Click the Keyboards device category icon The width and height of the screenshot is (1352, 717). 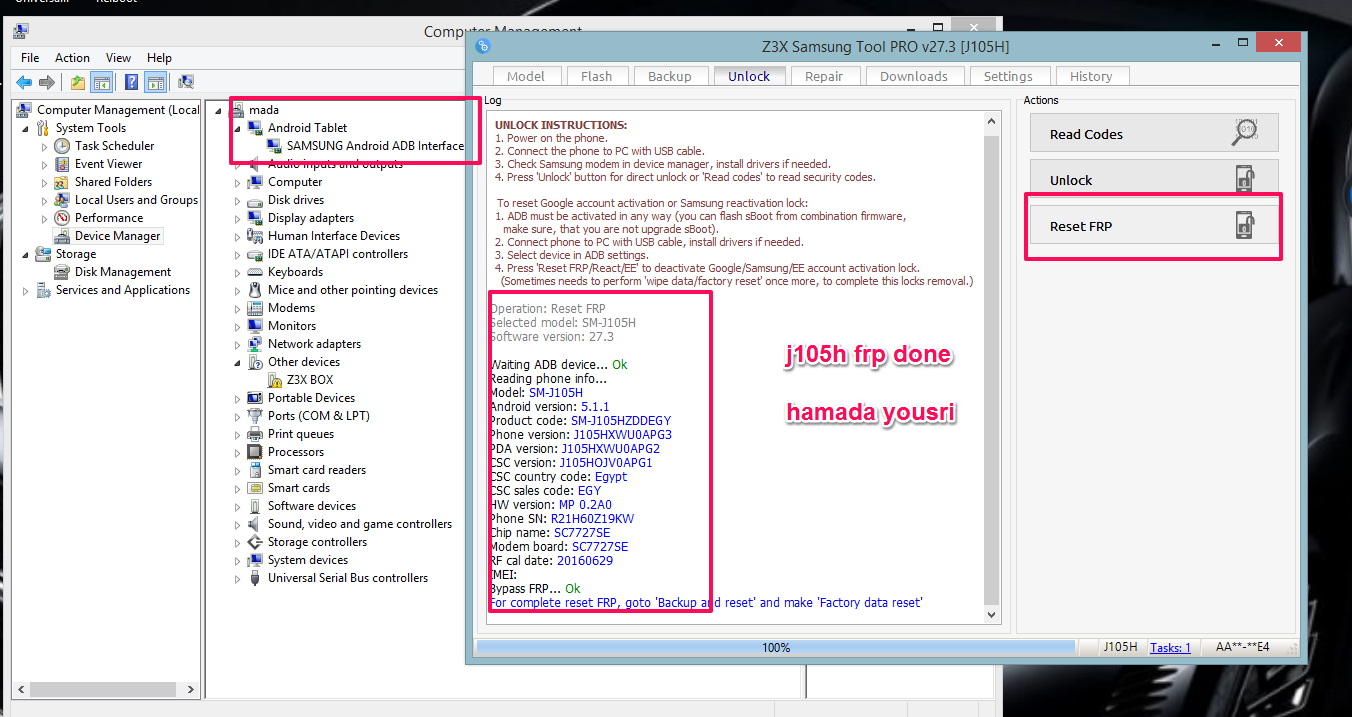click(x=255, y=272)
